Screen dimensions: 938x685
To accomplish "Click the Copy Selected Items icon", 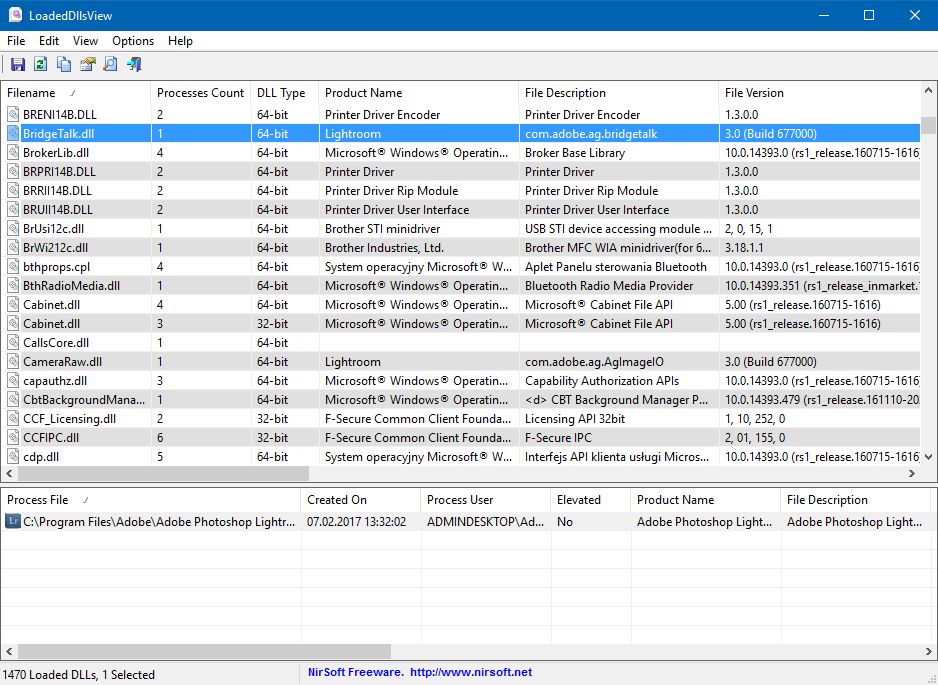I will (64, 65).
